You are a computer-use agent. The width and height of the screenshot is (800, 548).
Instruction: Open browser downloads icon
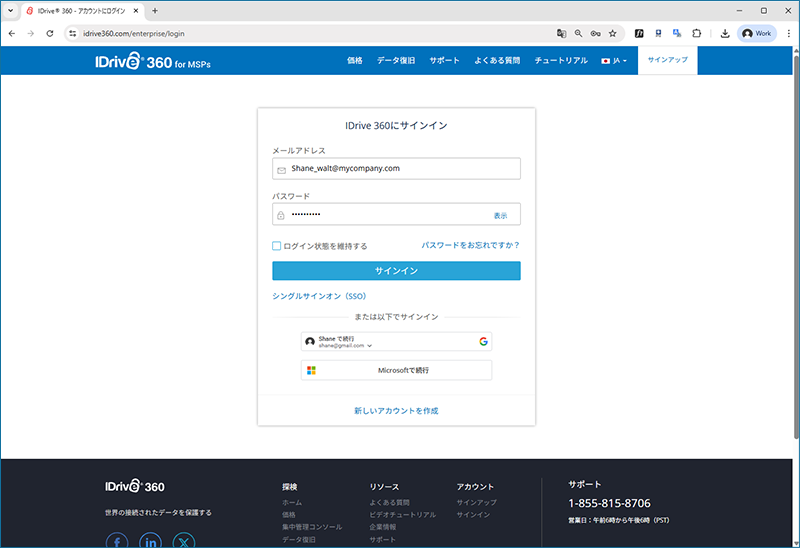(724, 34)
